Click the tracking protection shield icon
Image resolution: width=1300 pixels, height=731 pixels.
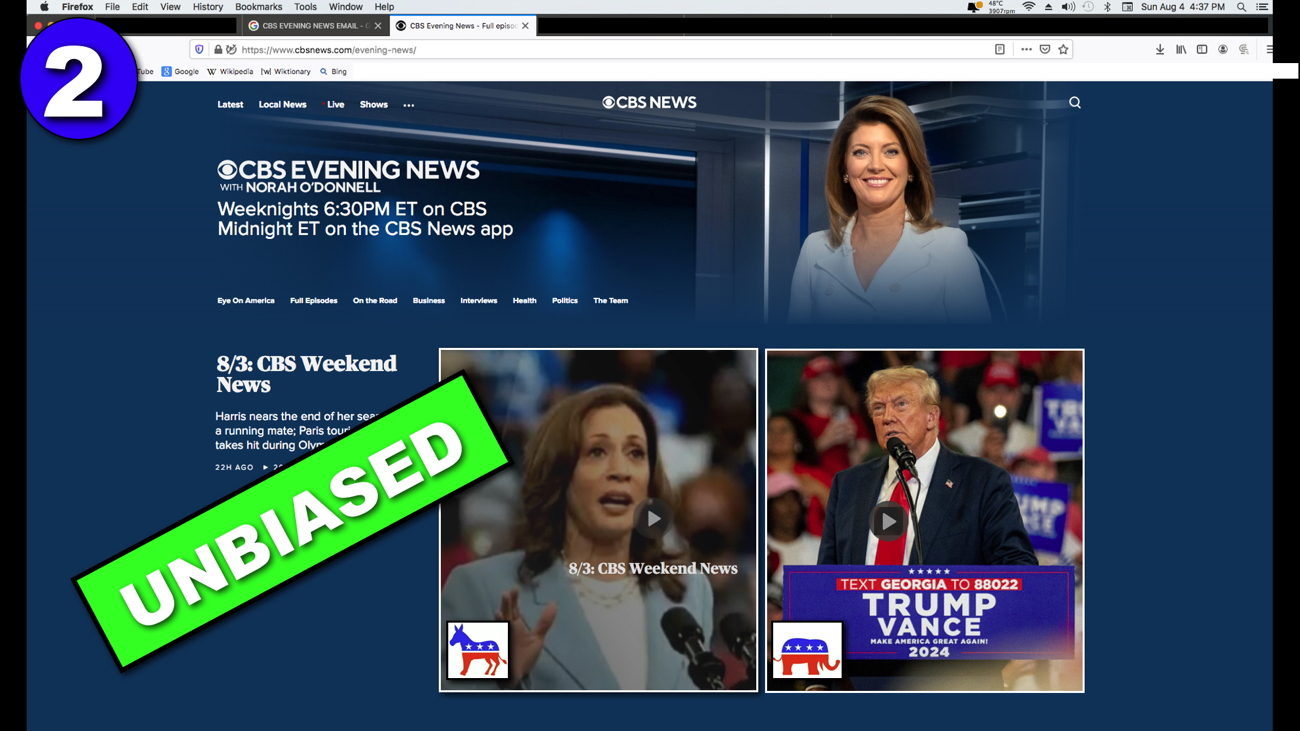click(x=199, y=49)
